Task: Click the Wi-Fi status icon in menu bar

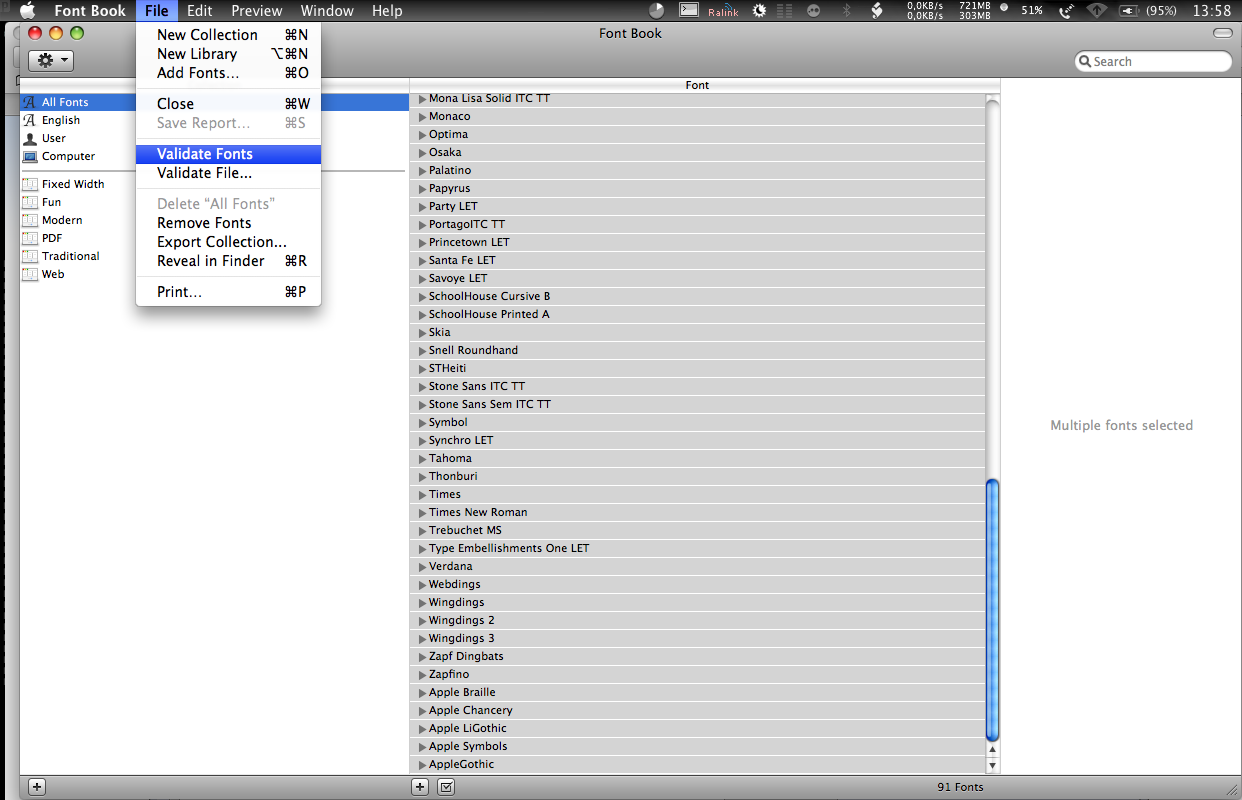Action: point(1097,11)
